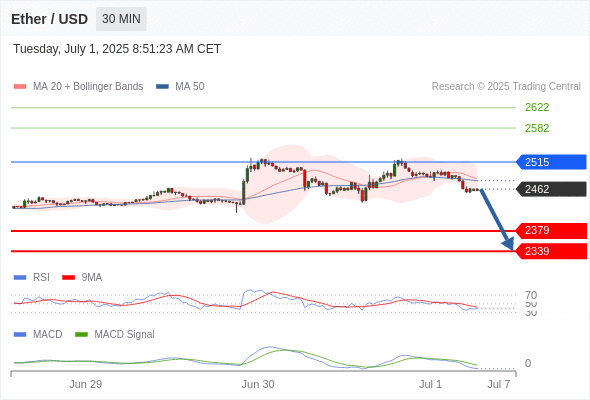This screenshot has width=590, height=400.
Task: Click the MACD Signal legend swatch
Action: [81, 334]
